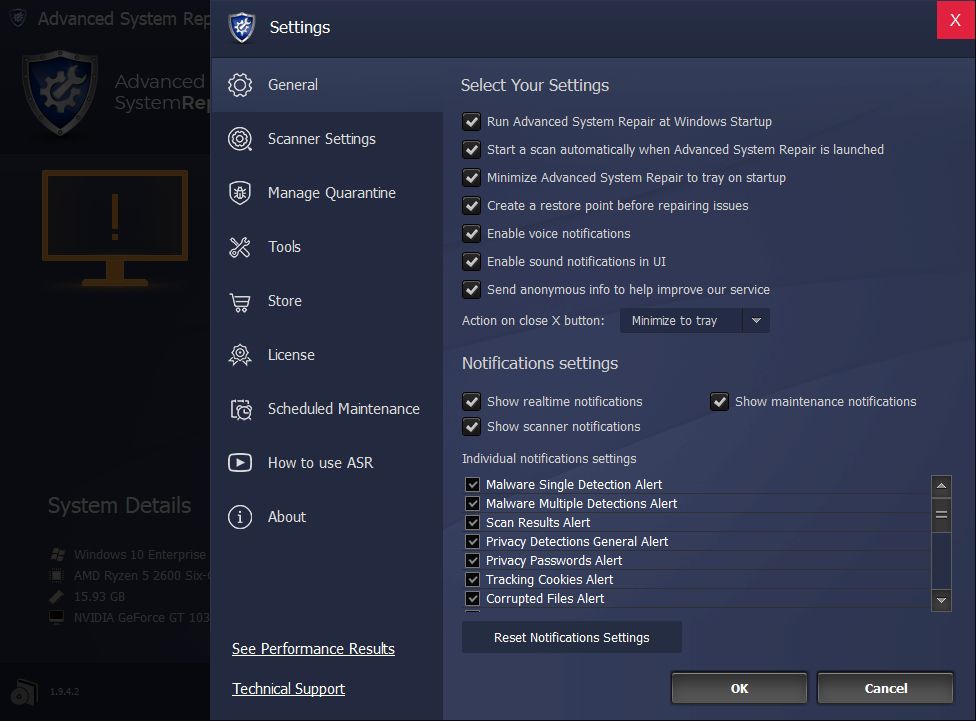Click the CPU icon next to AMD Ryzen 5 2600
This screenshot has width=976, height=721.
57,575
